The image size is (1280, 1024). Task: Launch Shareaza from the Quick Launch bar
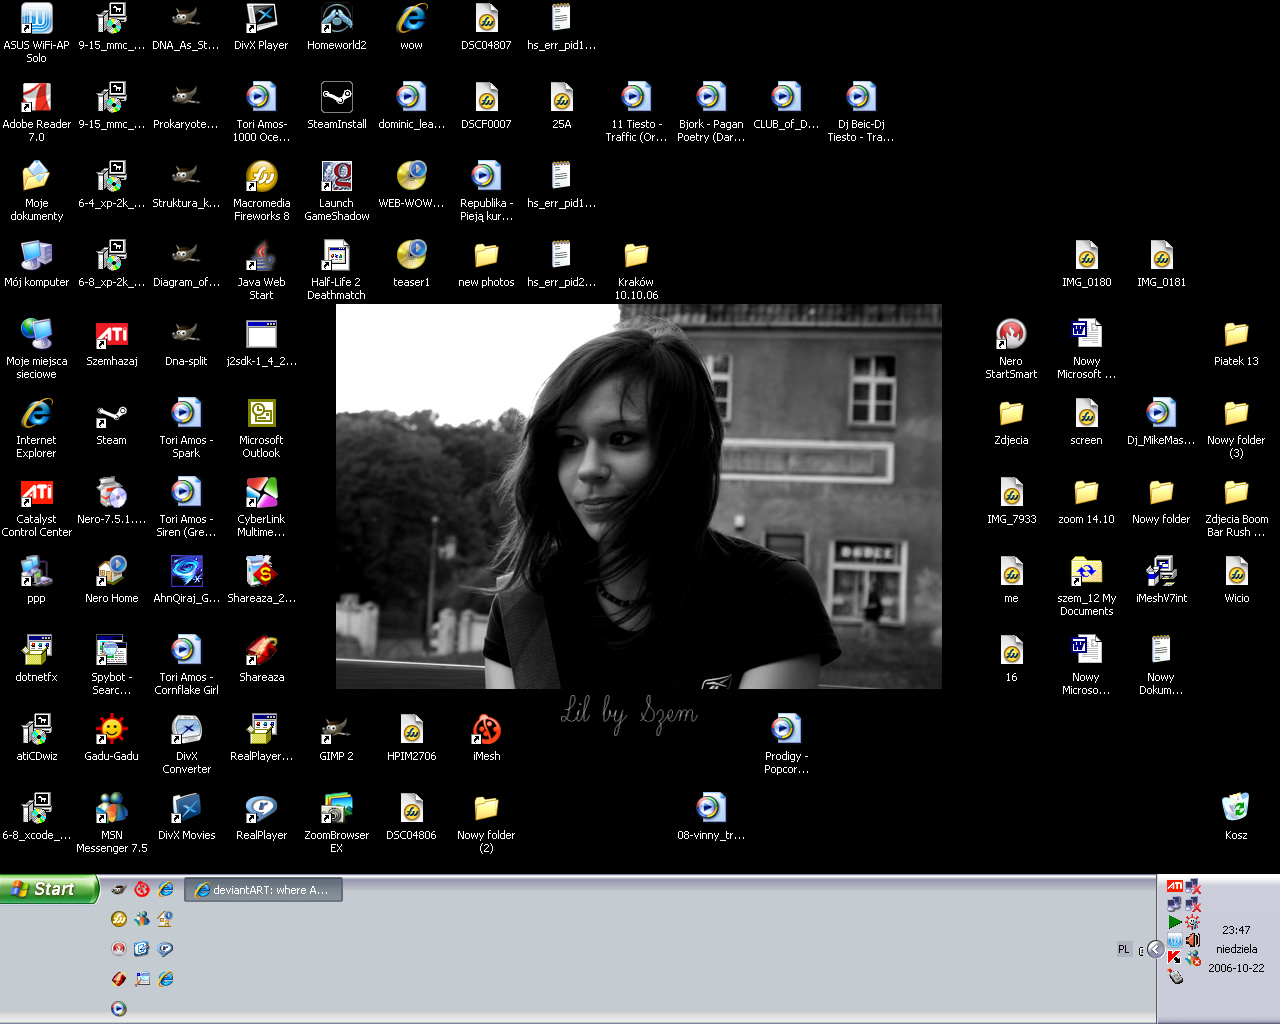click(119, 979)
